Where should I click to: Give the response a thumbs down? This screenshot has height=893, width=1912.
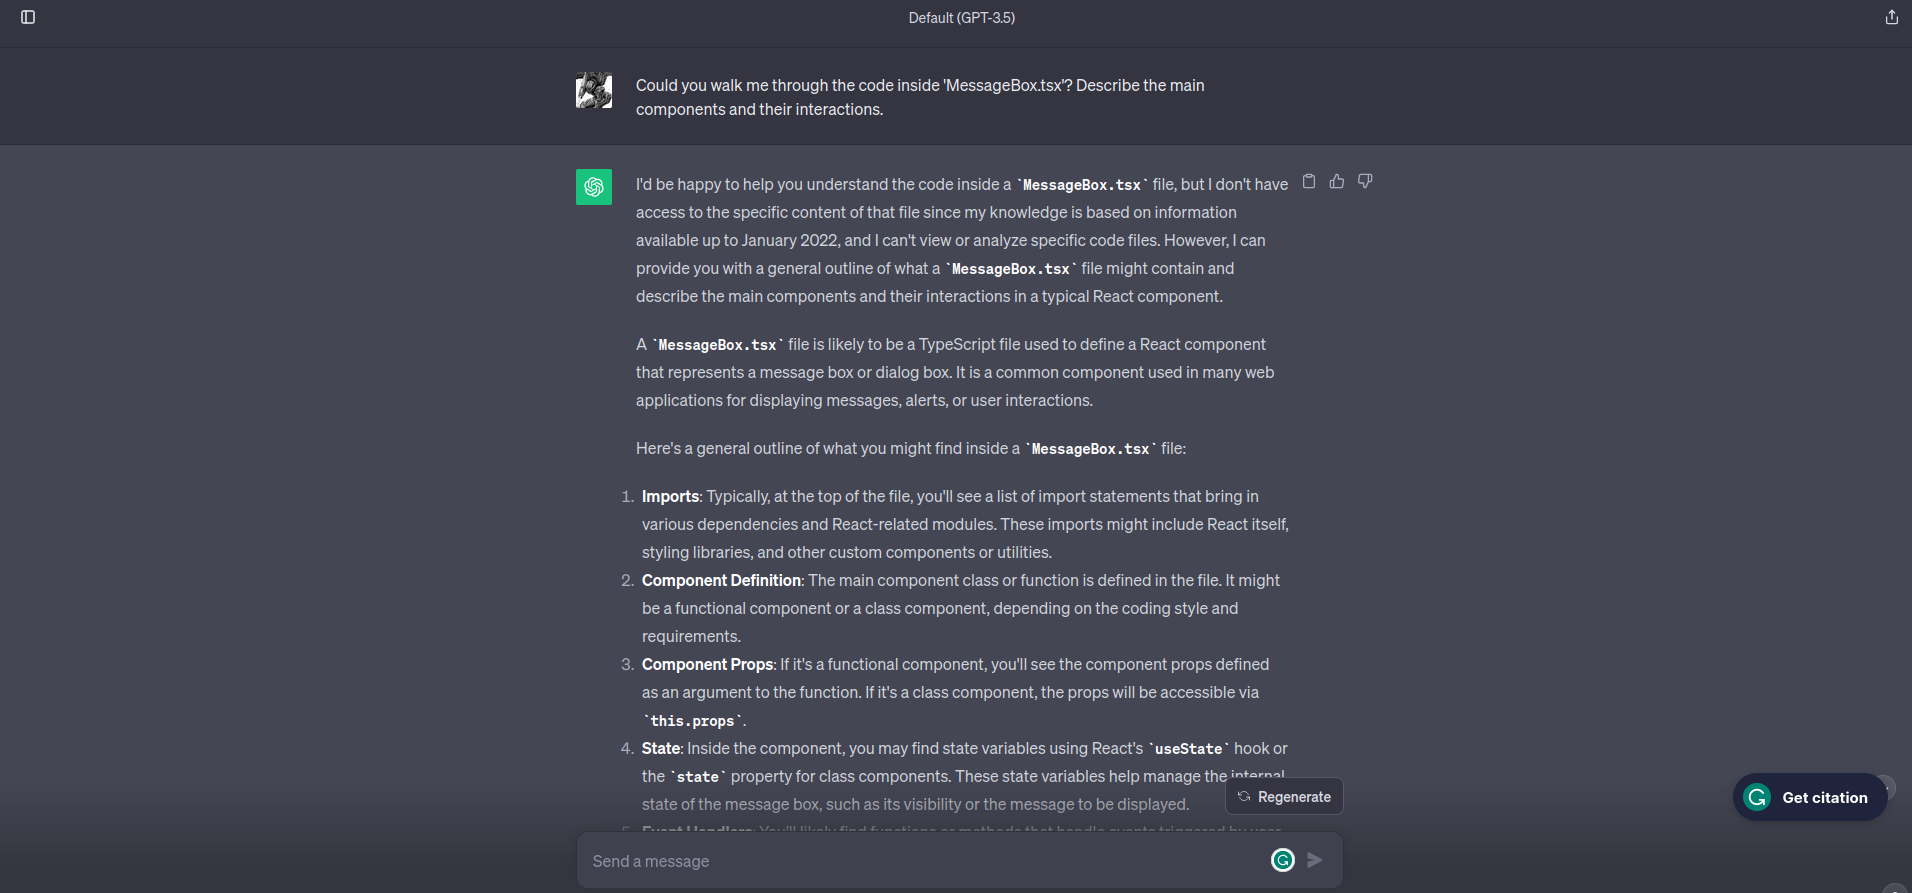(x=1365, y=181)
